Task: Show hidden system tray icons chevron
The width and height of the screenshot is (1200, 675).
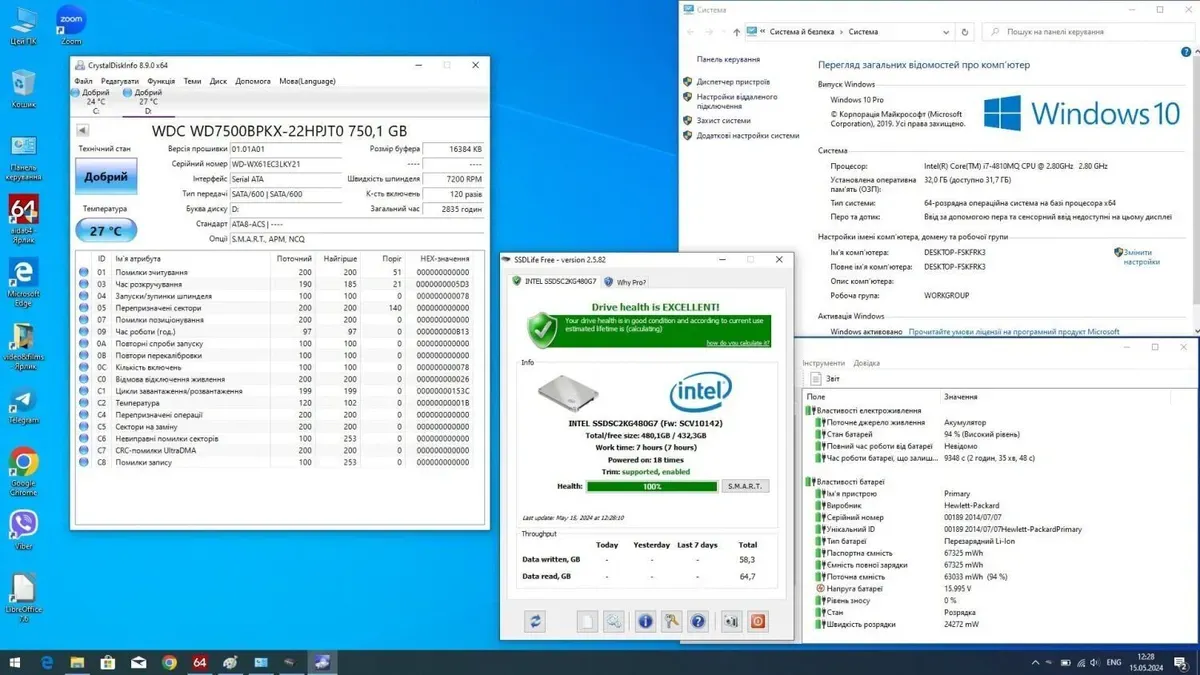Action: tap(1033, 662)
